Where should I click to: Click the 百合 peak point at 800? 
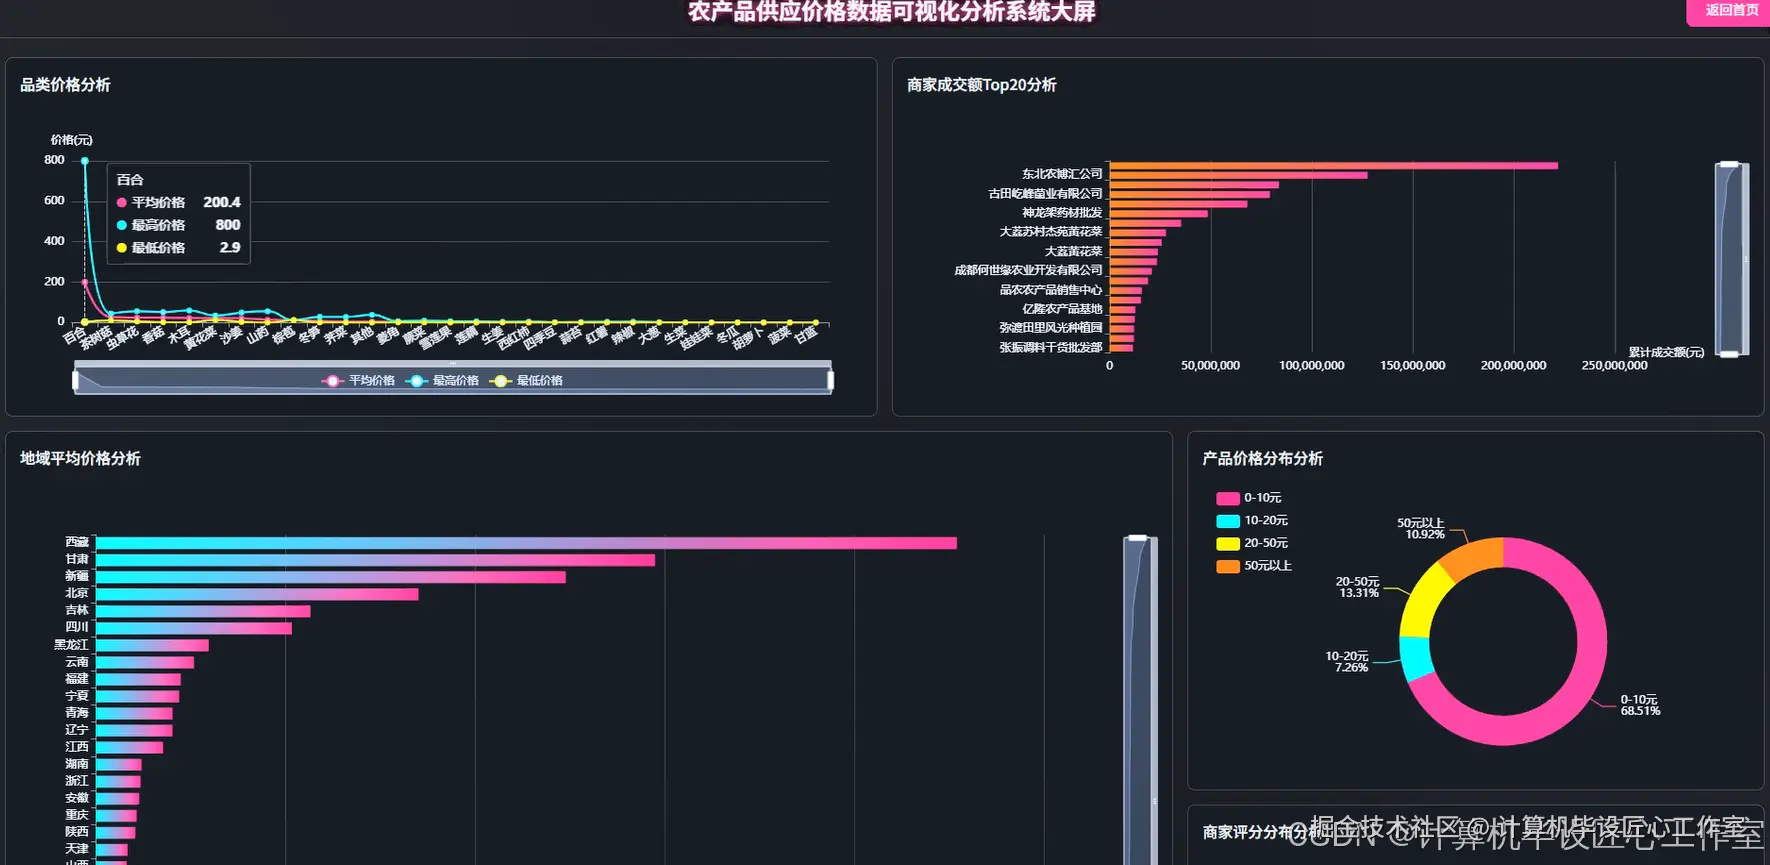[85, 161]
